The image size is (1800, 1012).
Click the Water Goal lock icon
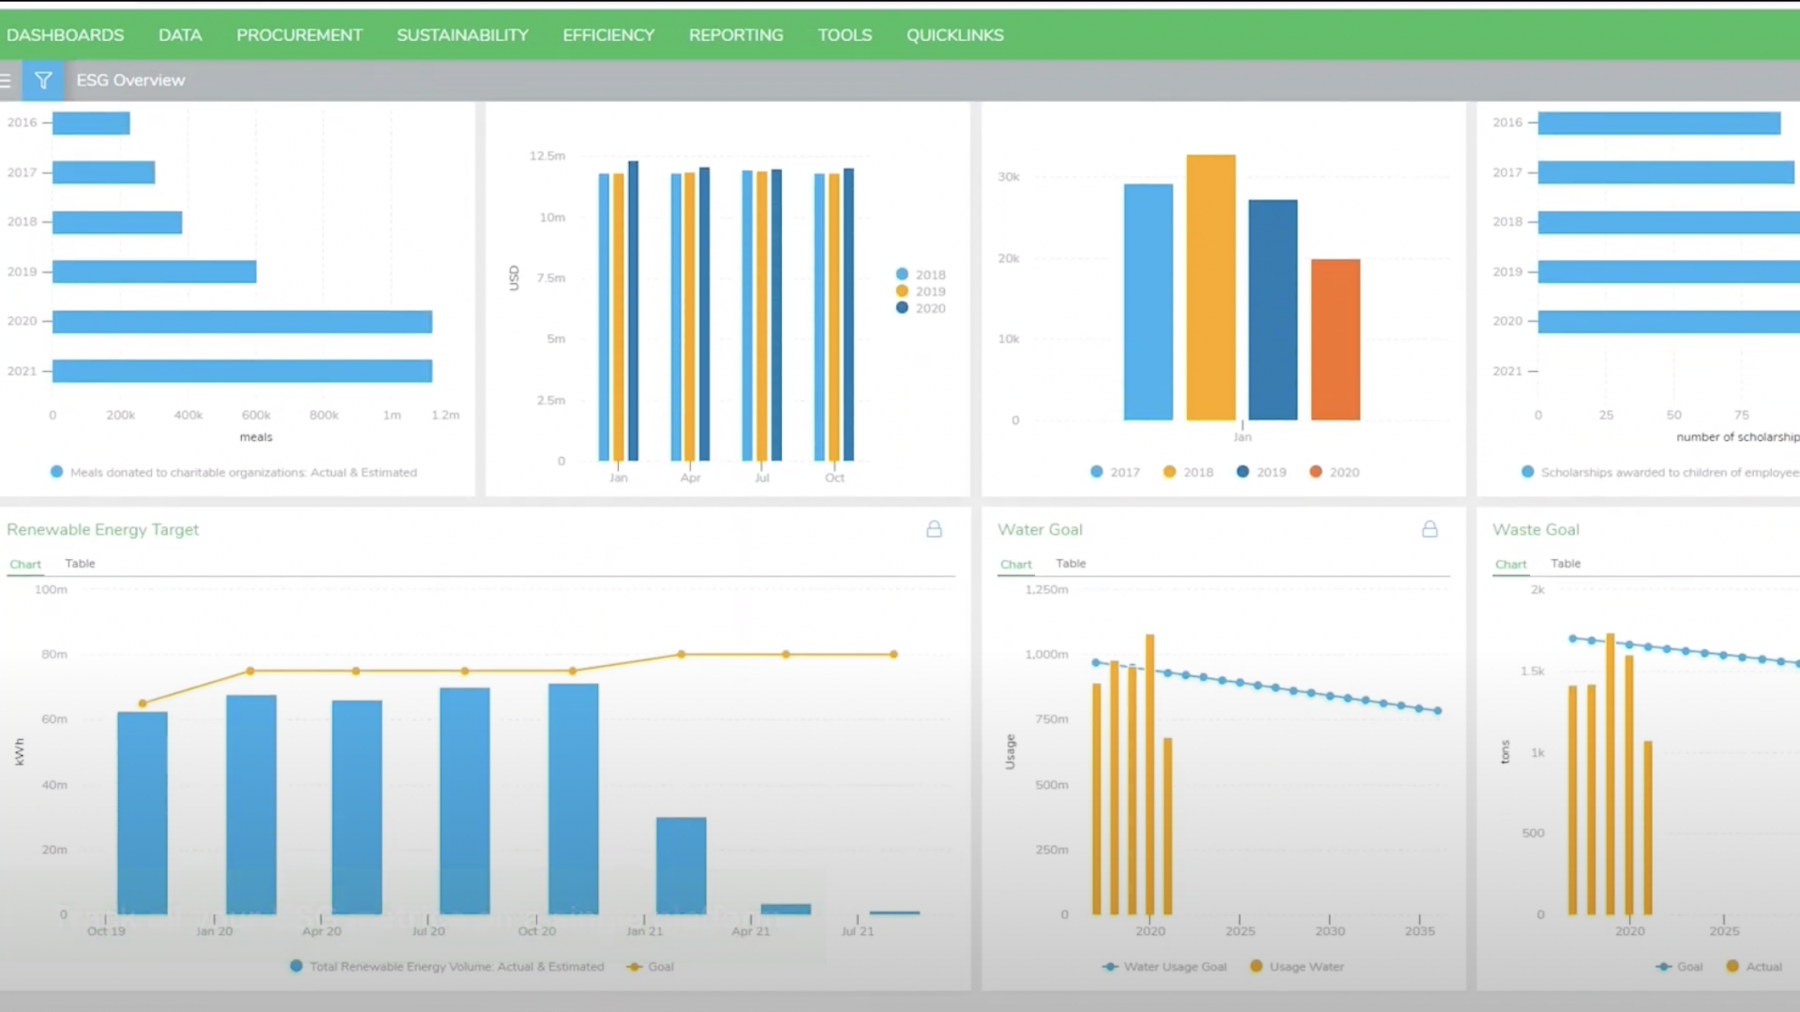[1429, 529]
